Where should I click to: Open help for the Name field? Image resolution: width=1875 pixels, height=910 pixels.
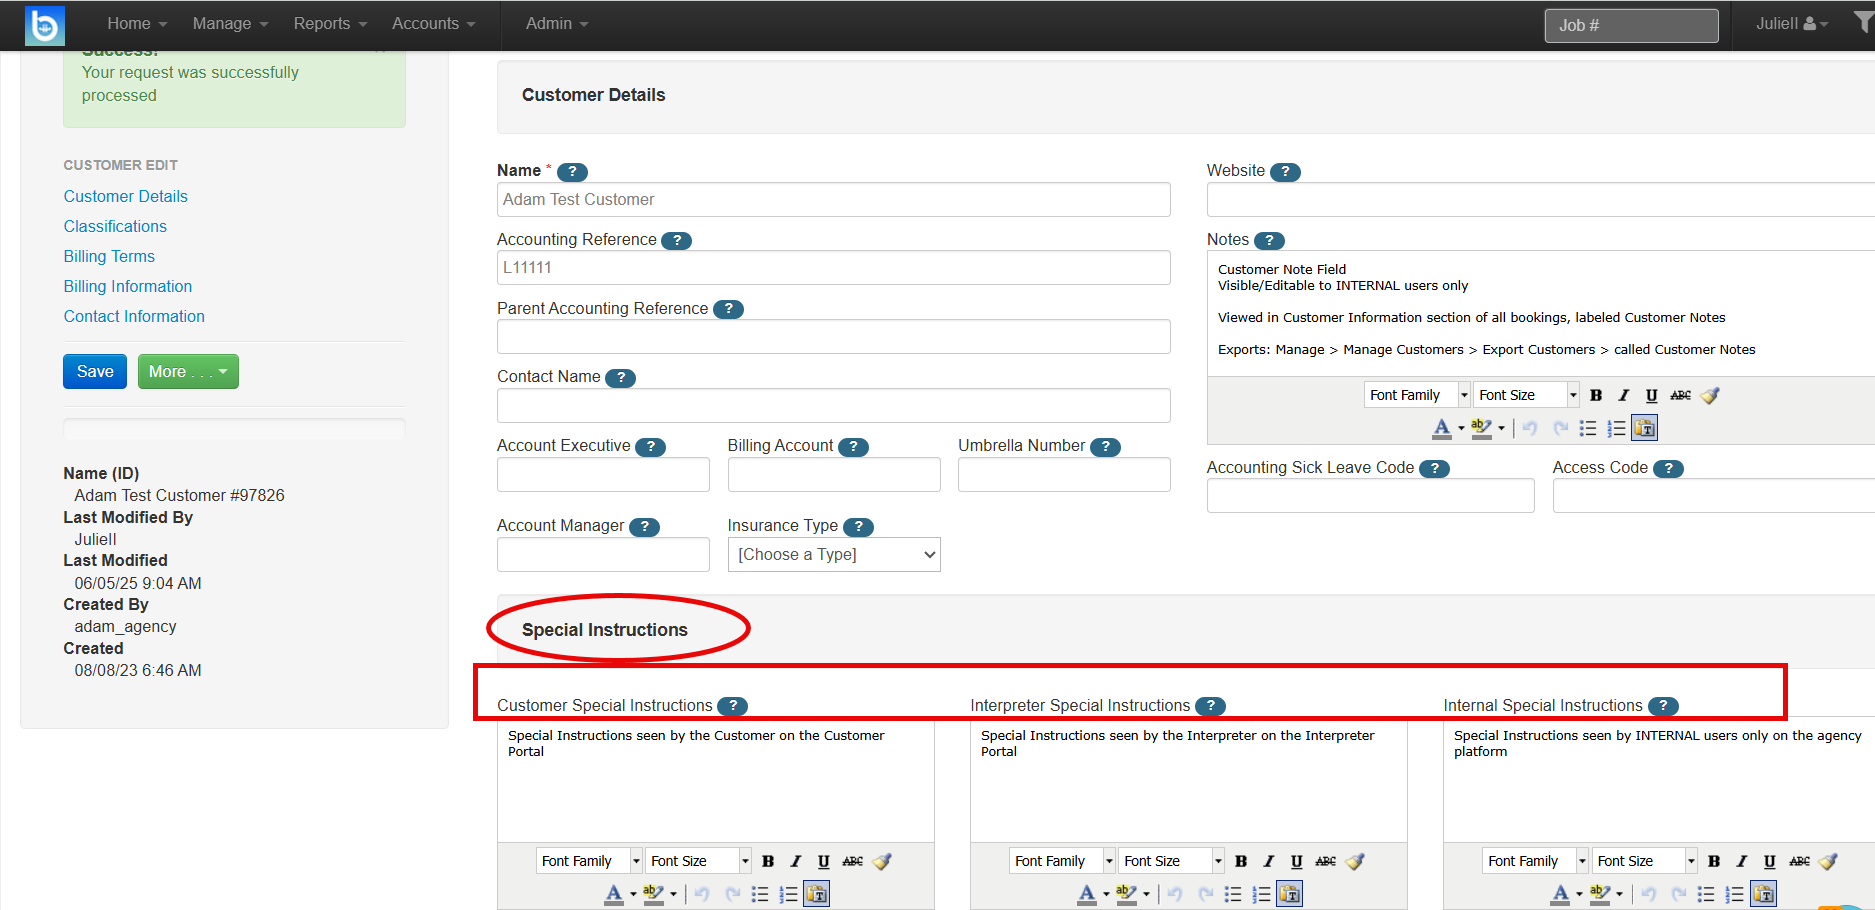[x=572, y=172]
